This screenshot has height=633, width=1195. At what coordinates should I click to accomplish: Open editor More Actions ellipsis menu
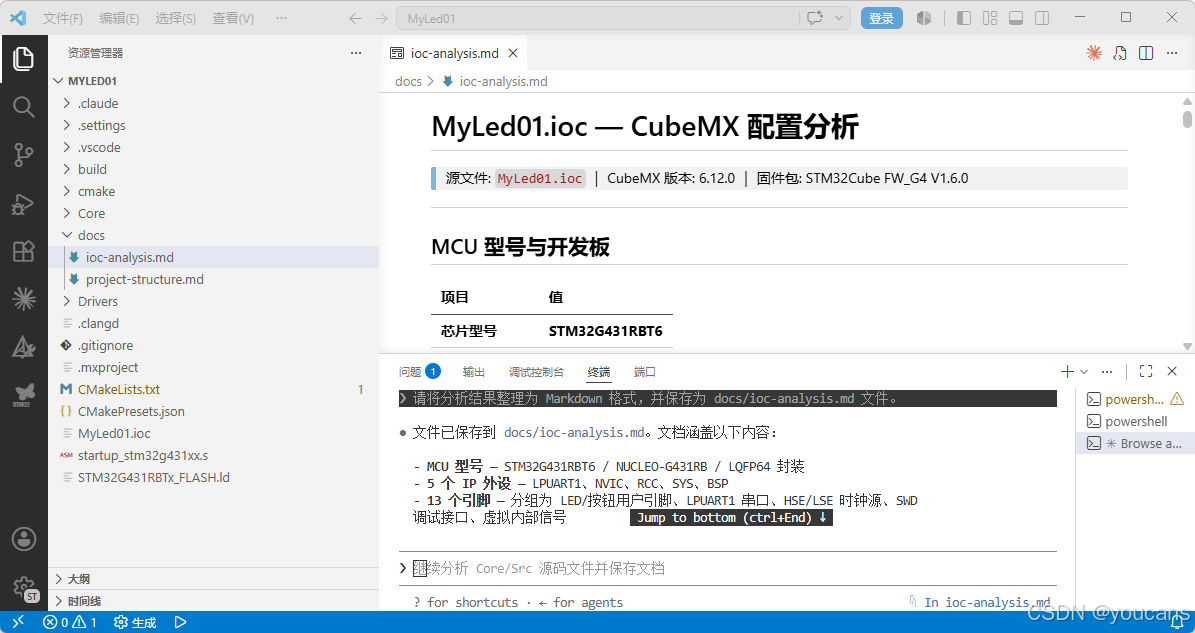(x=1172, y=53)
